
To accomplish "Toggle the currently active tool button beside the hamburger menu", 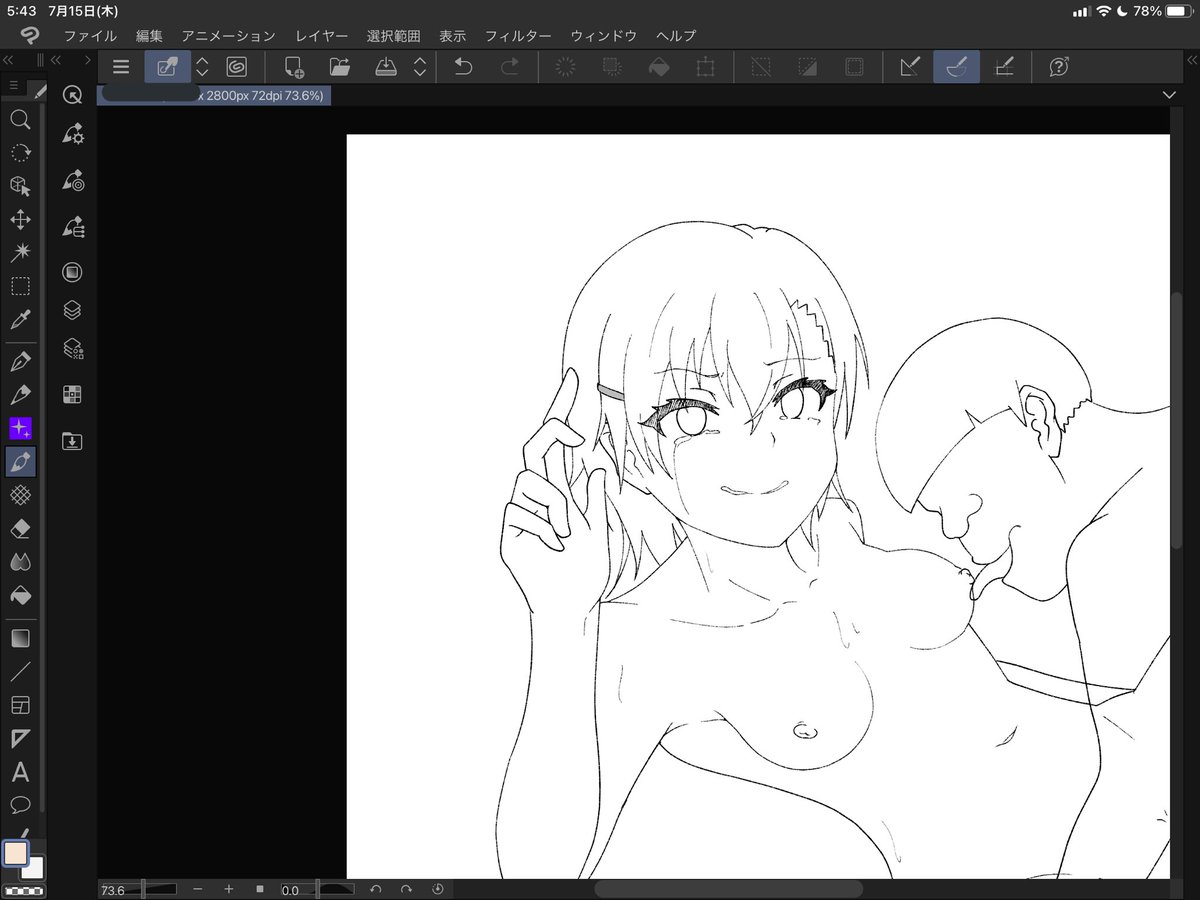I will pos(166,67).
